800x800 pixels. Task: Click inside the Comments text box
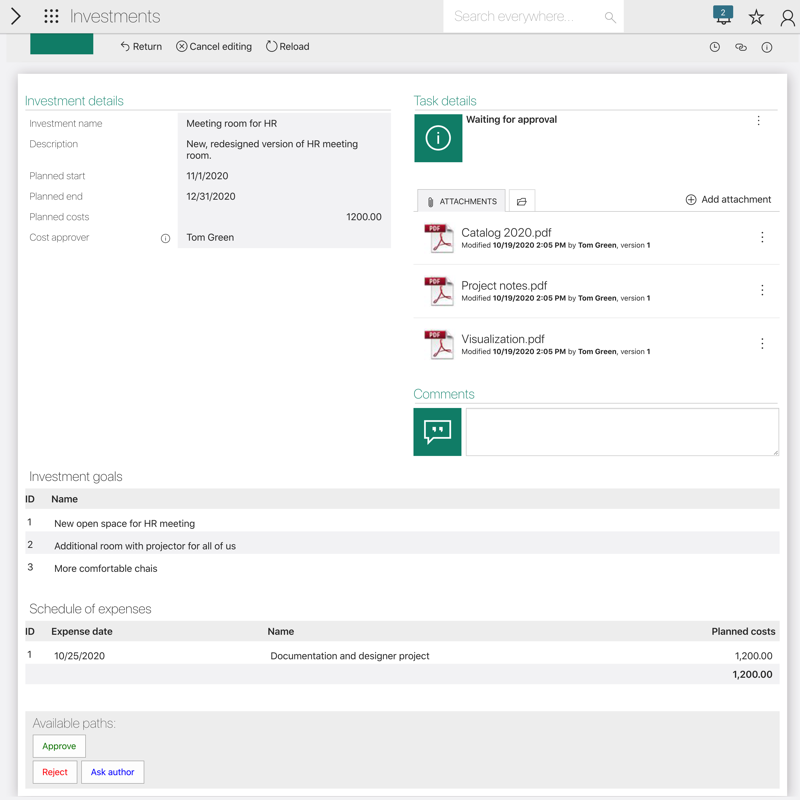(621, 432)
